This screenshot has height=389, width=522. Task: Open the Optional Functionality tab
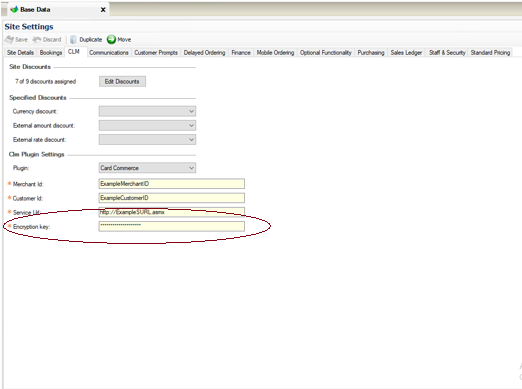coord(326,53)
